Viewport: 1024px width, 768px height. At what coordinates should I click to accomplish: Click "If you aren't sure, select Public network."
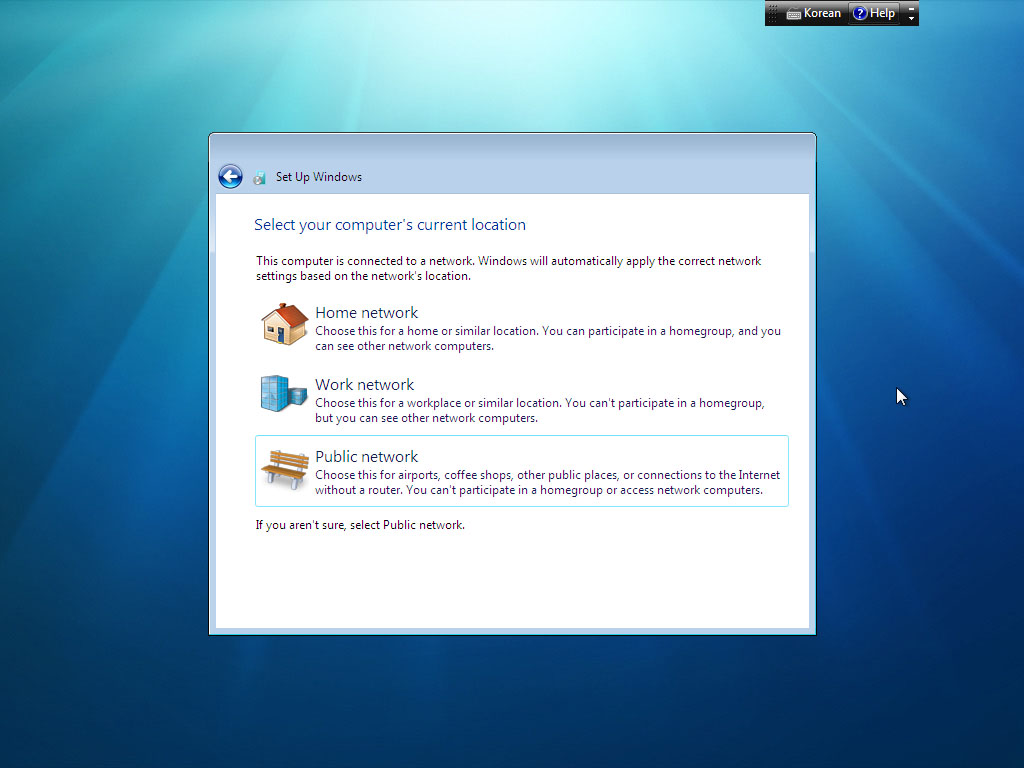tap(360, 525)
